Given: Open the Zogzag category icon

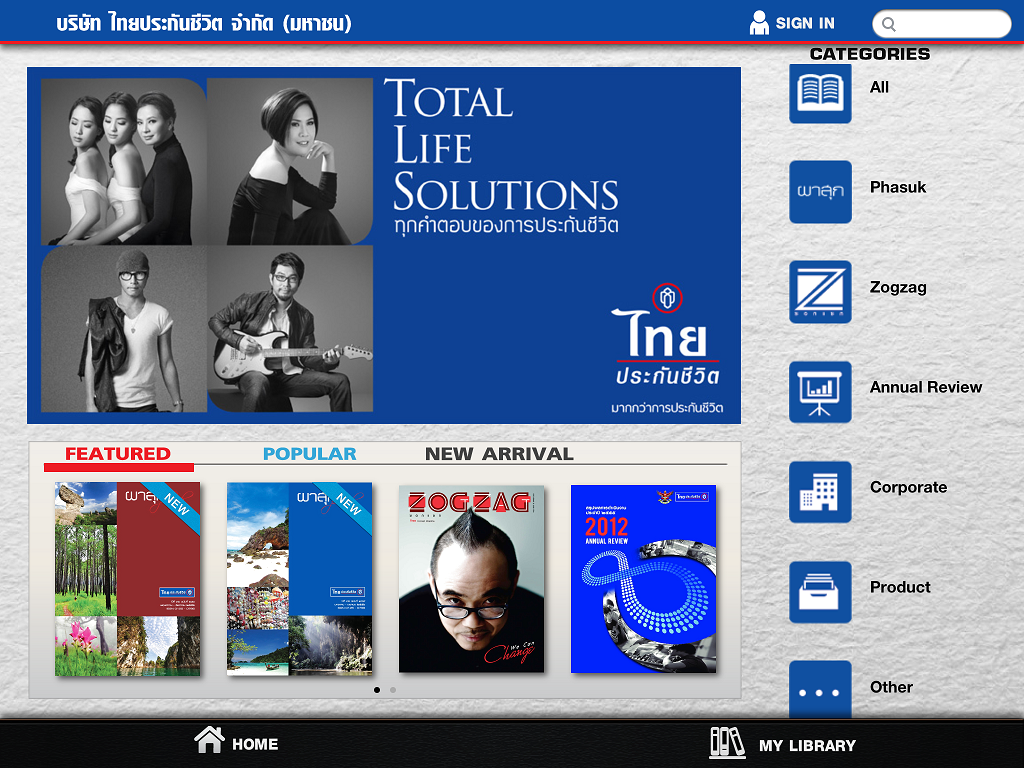Looking at the screenshot, I should [x=820, y=292].
